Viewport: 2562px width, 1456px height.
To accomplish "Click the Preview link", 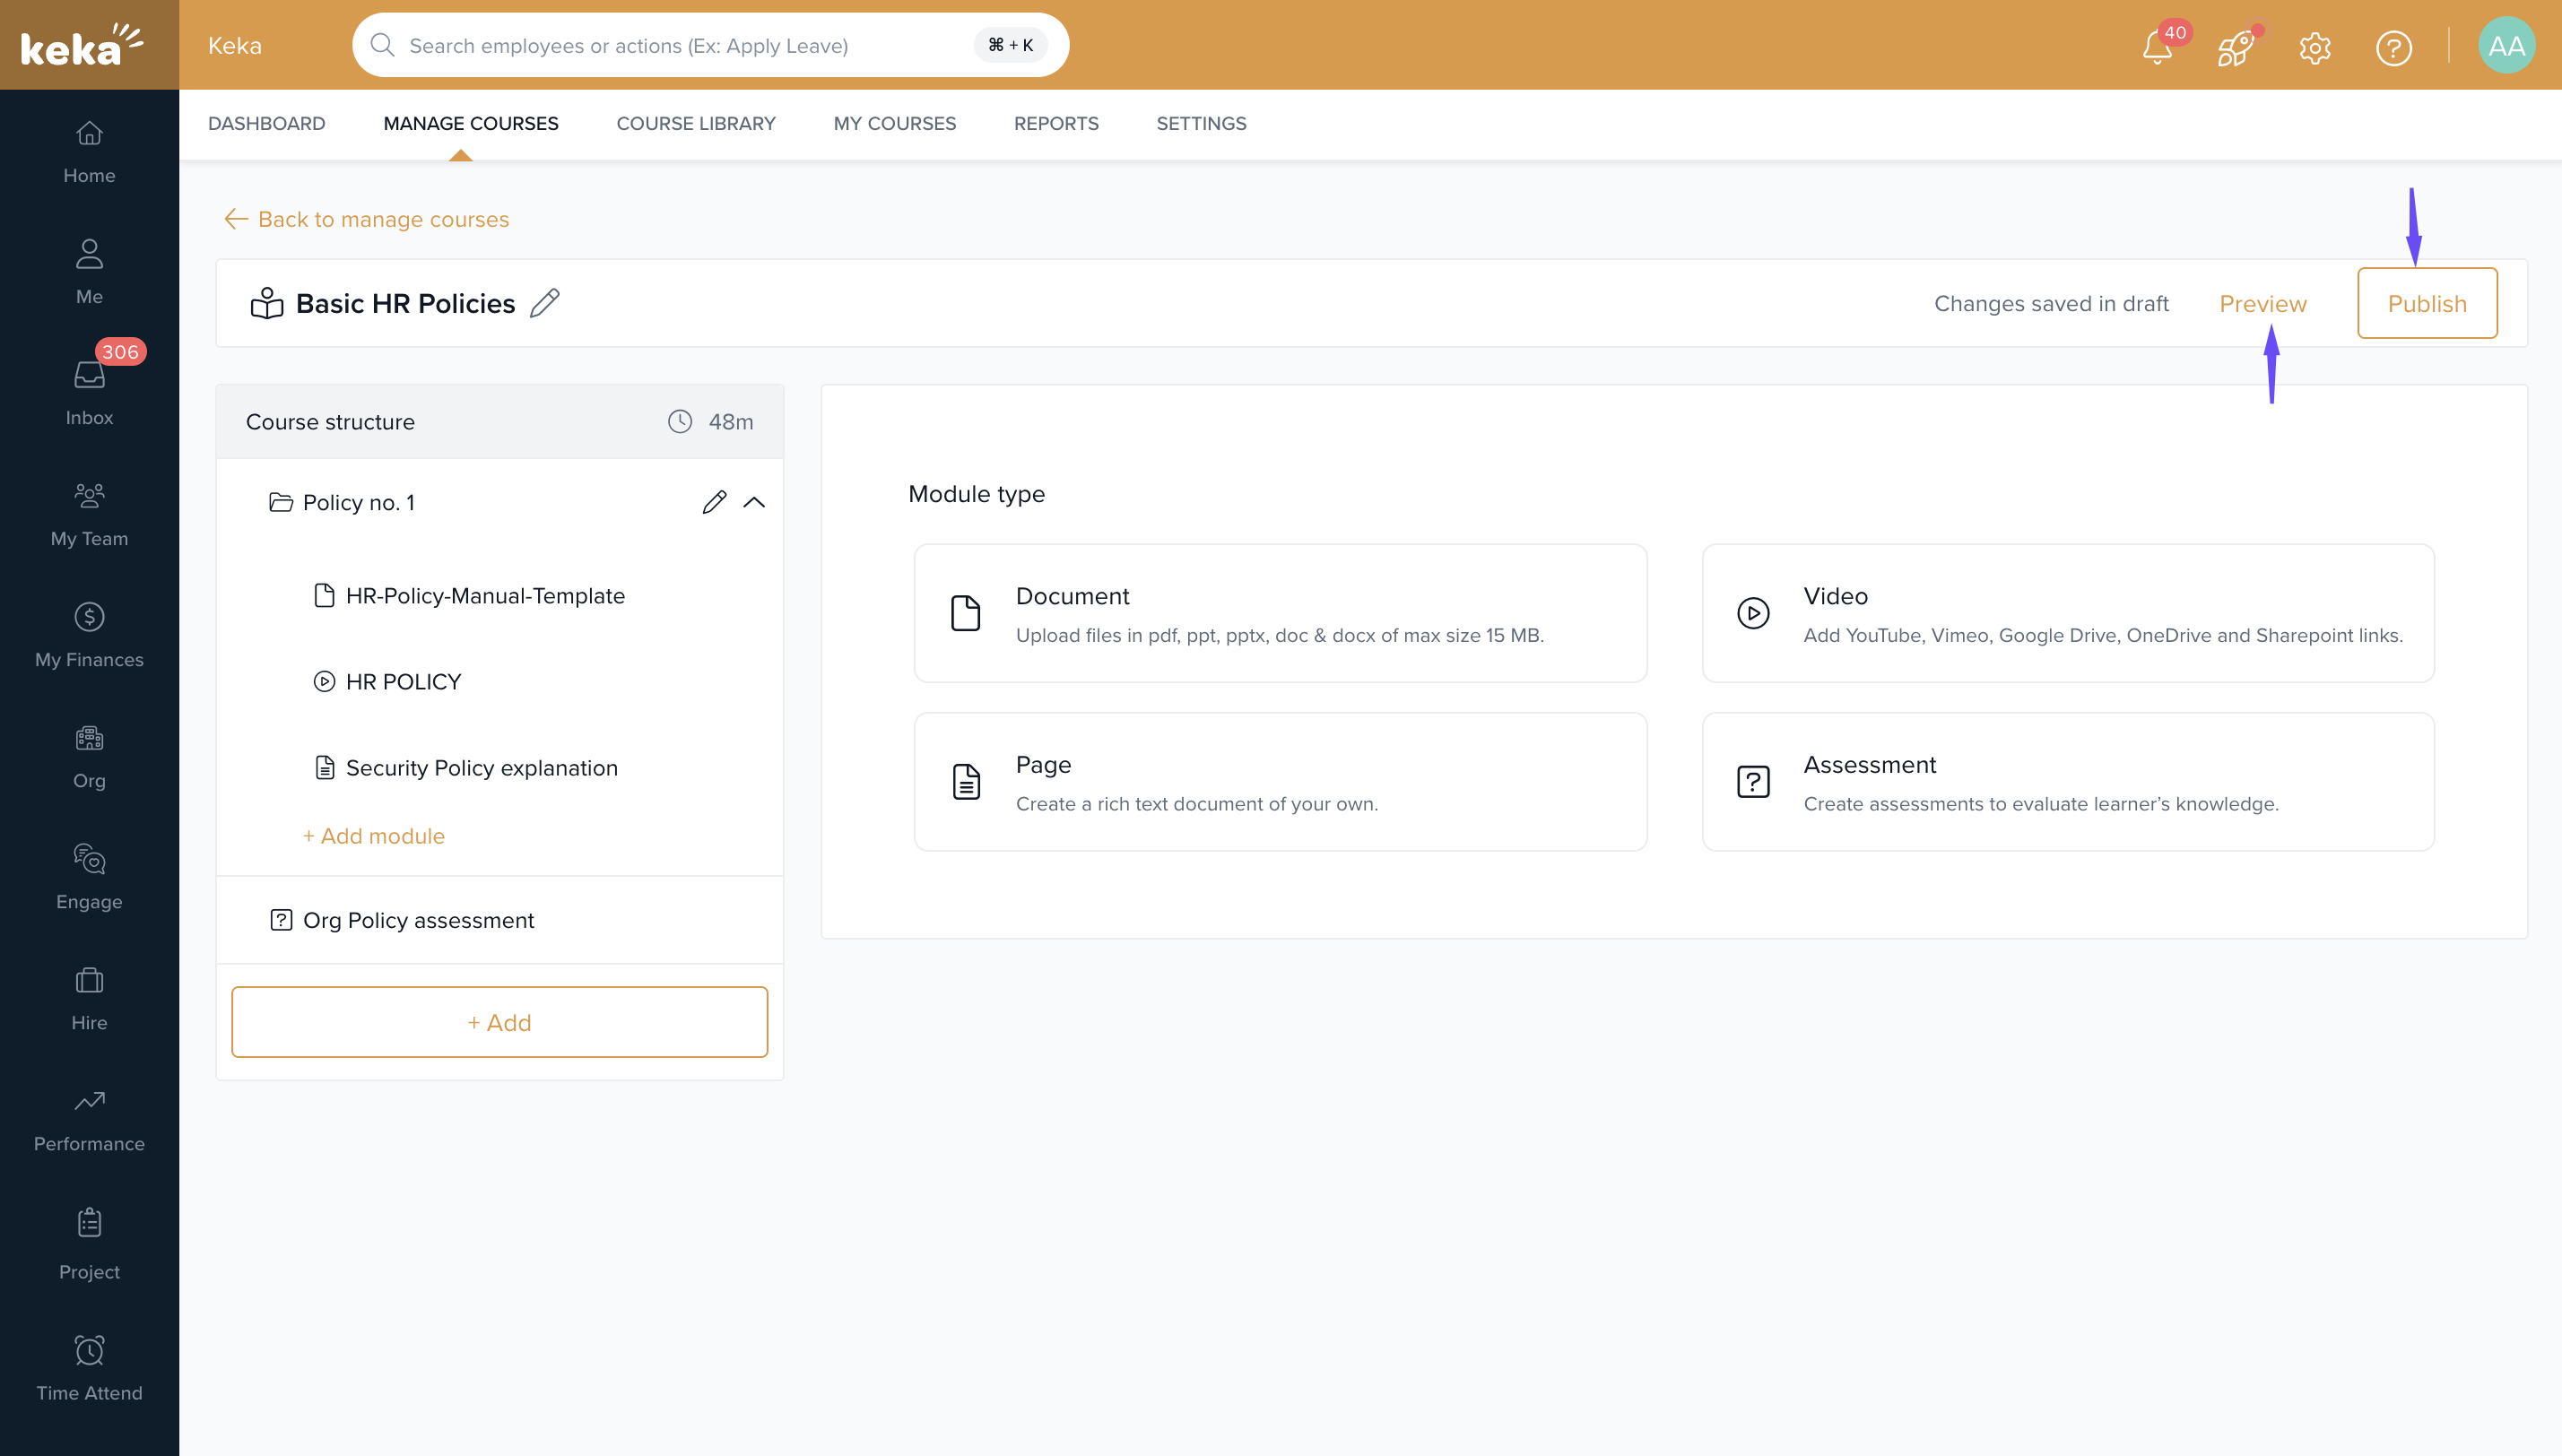I will pyautogui.click(x=2262, y=303).
